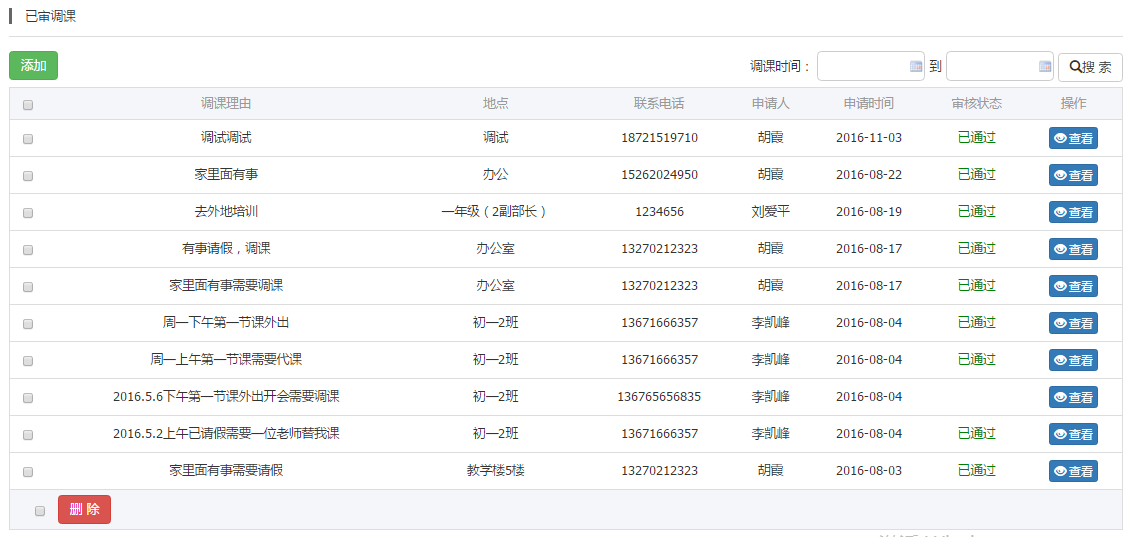This screenshot has width=1135, height=537.
Task: View the 有事请假，调课 record
Action: coord(1072,249)
